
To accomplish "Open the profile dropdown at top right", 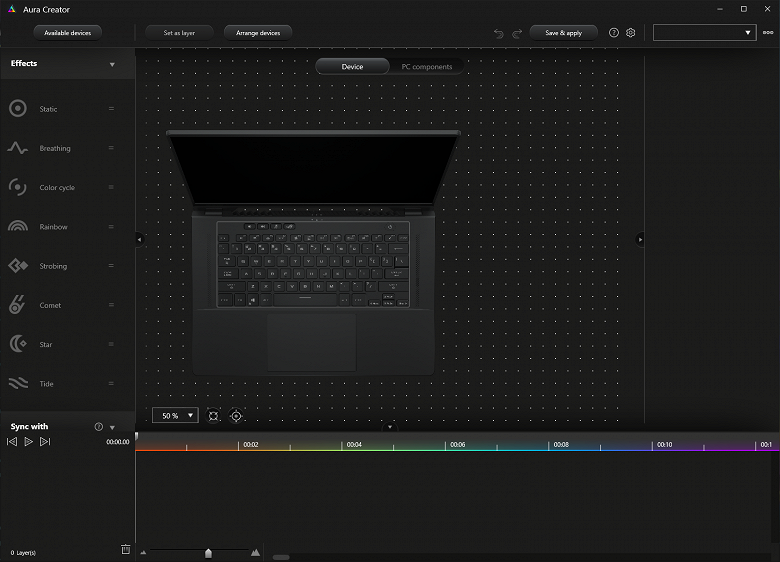I will coord(704,33).
